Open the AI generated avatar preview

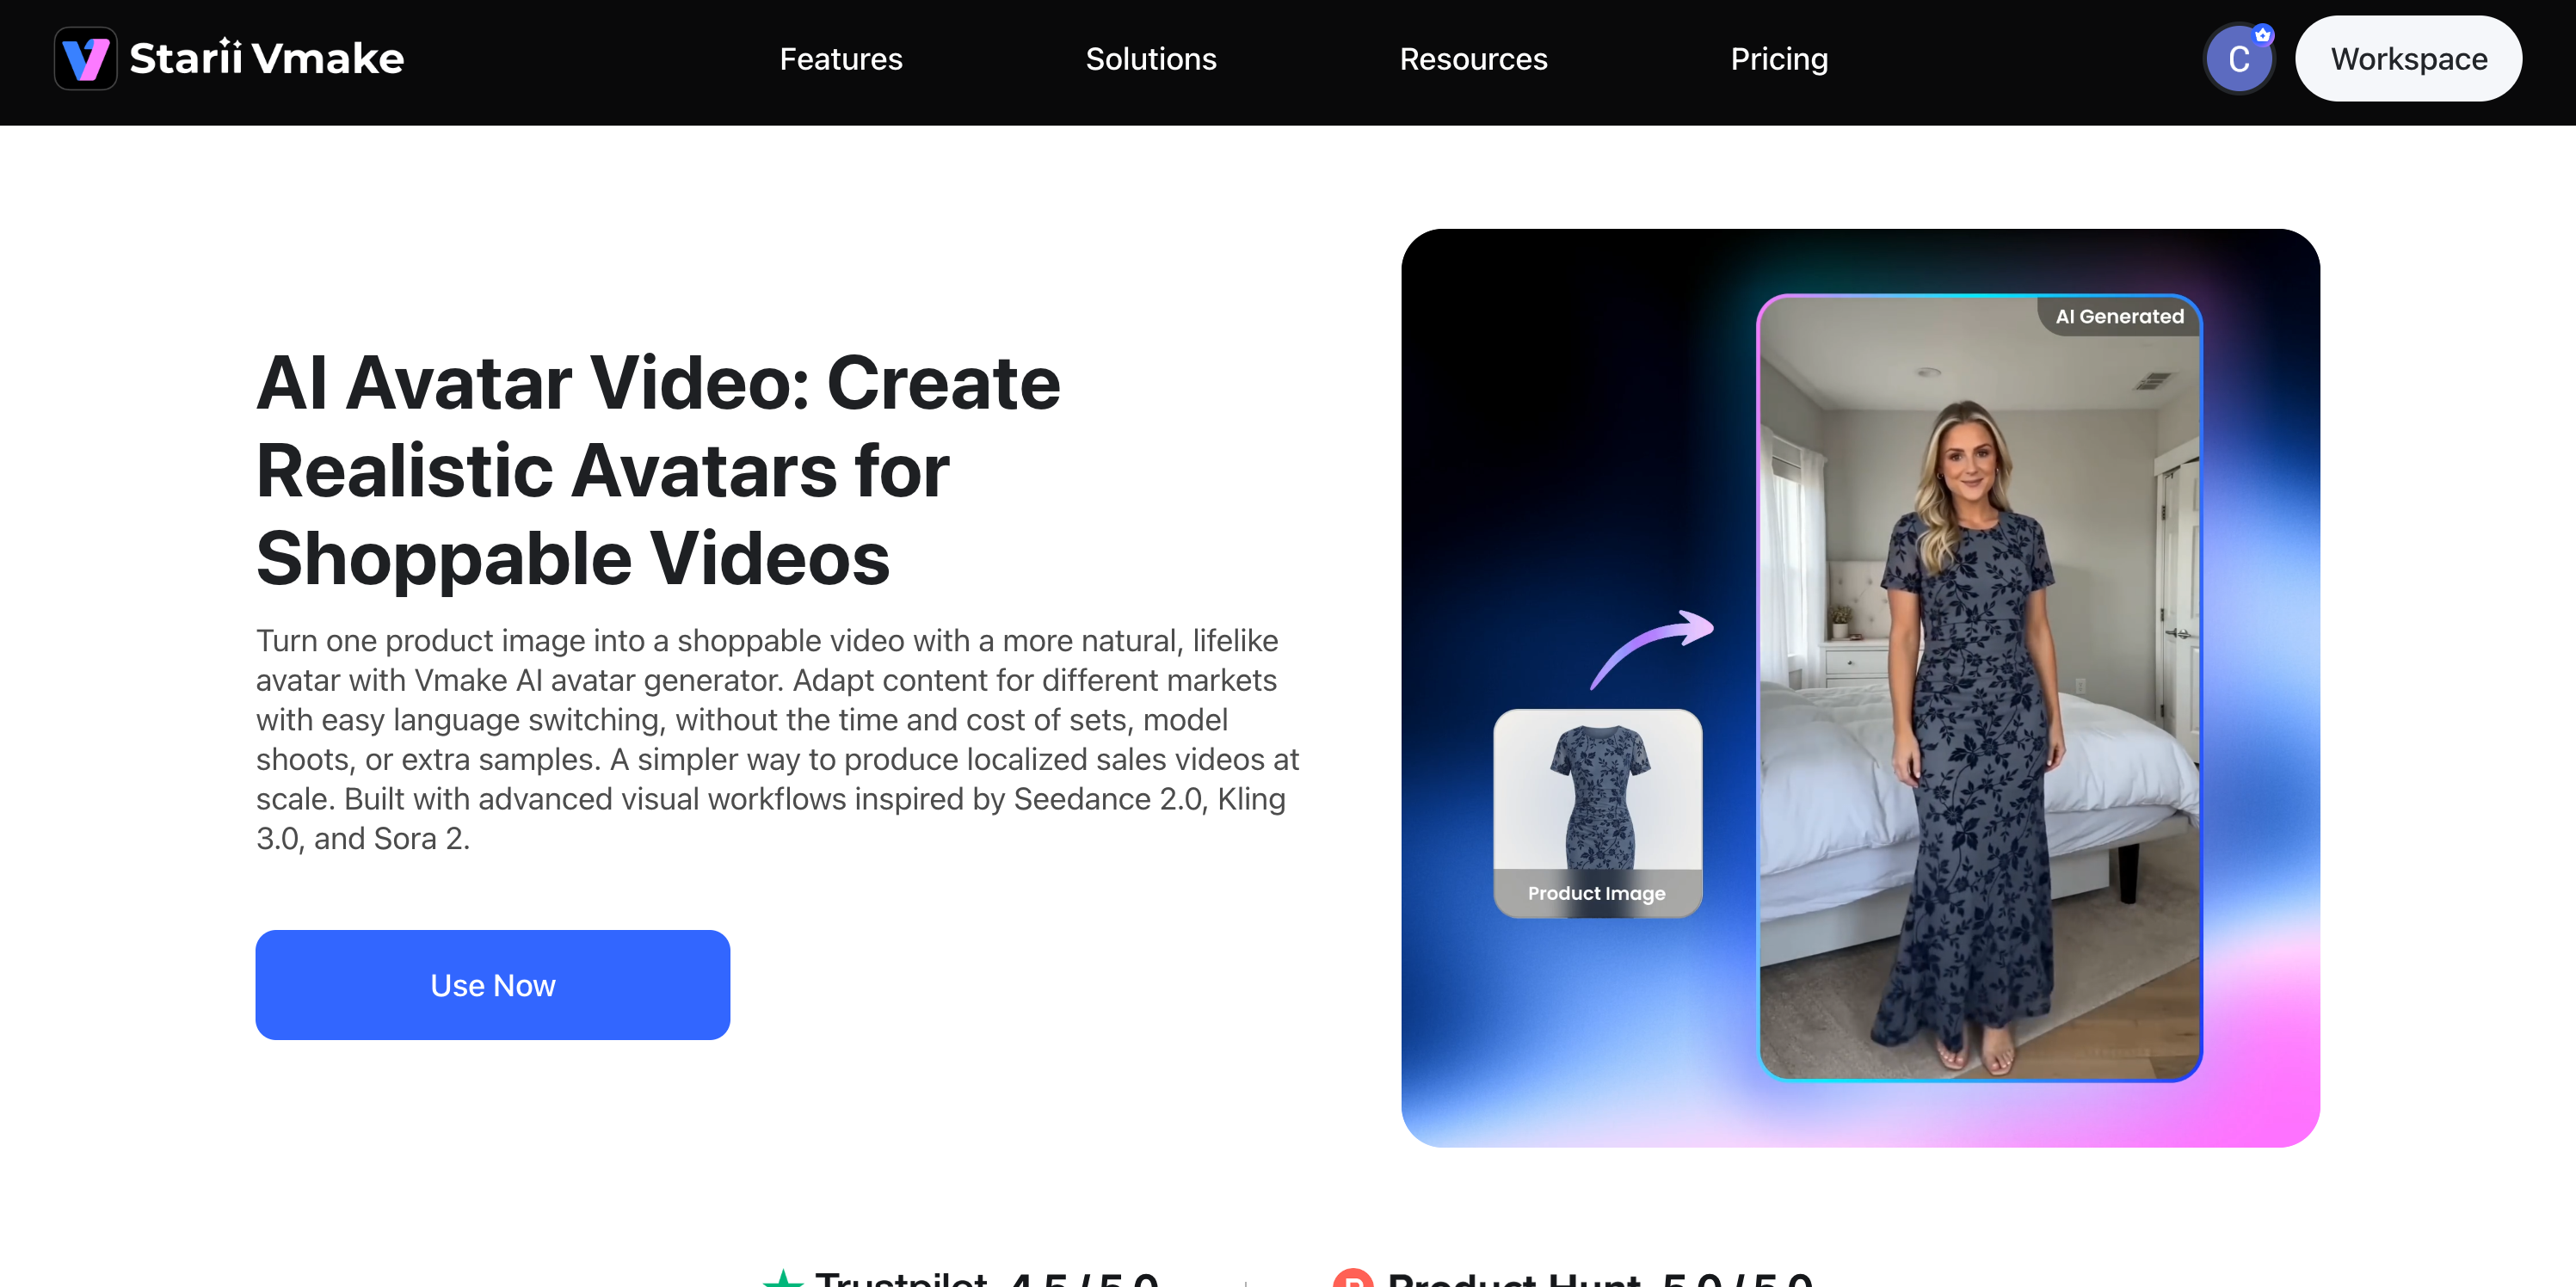coord(1979,688)
